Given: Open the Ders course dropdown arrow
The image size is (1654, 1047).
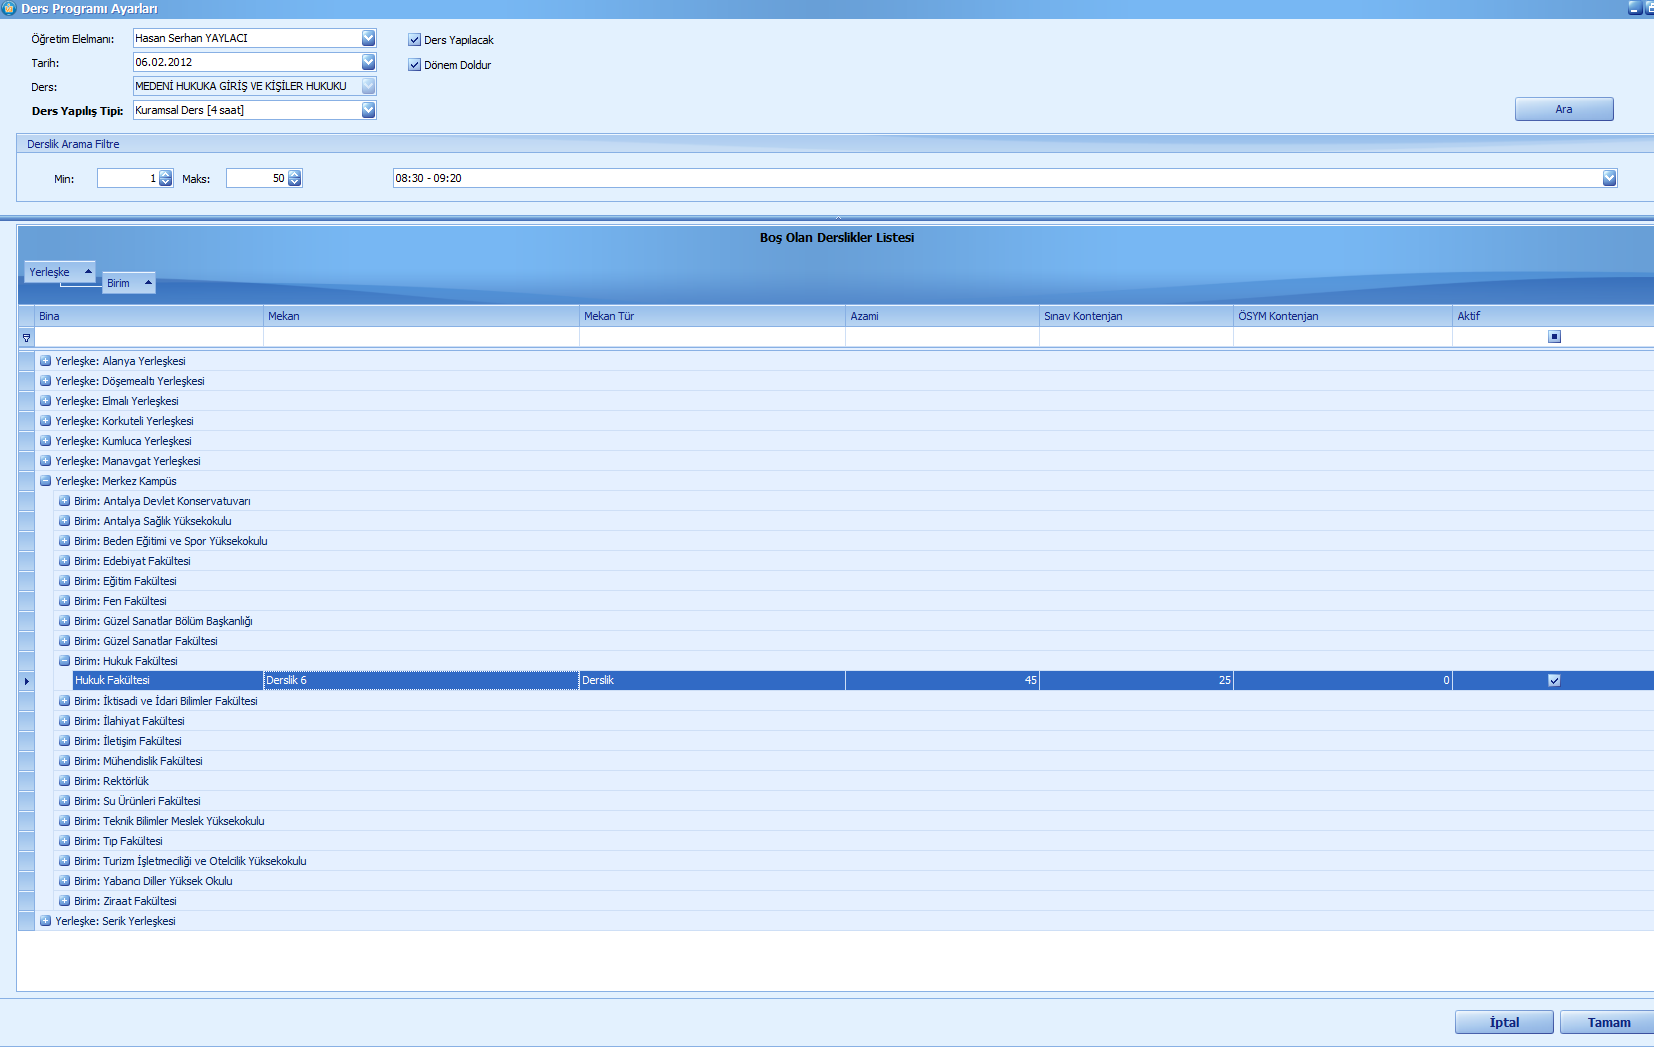Looking at the screenshot, I should point(368,86).
